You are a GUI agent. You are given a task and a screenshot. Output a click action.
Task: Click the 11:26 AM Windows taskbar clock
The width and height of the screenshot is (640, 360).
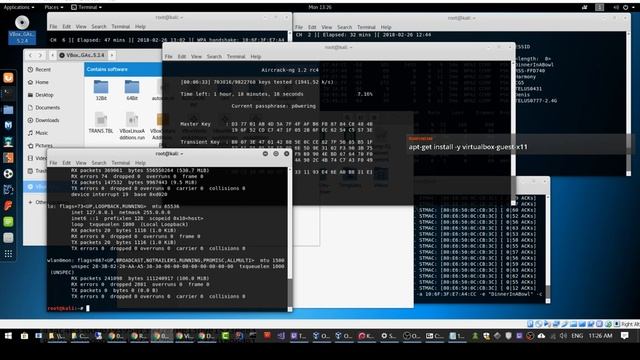[600, 336]
